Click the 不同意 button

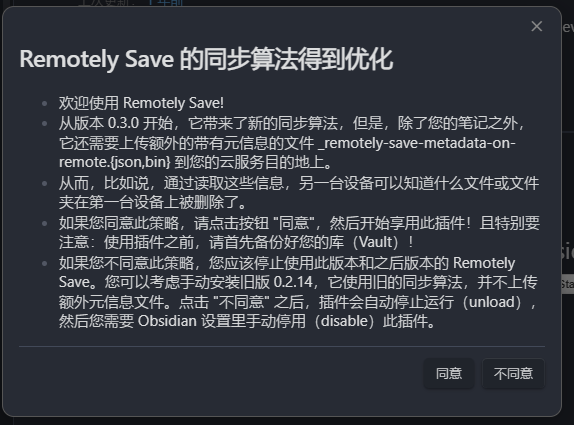click(x=513, y=373)
